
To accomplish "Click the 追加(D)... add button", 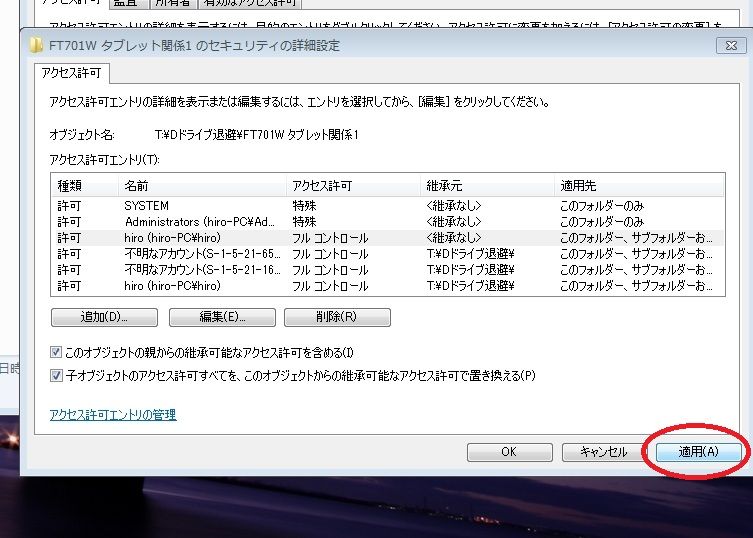I will pyautogui.click(x=104, y=317).
